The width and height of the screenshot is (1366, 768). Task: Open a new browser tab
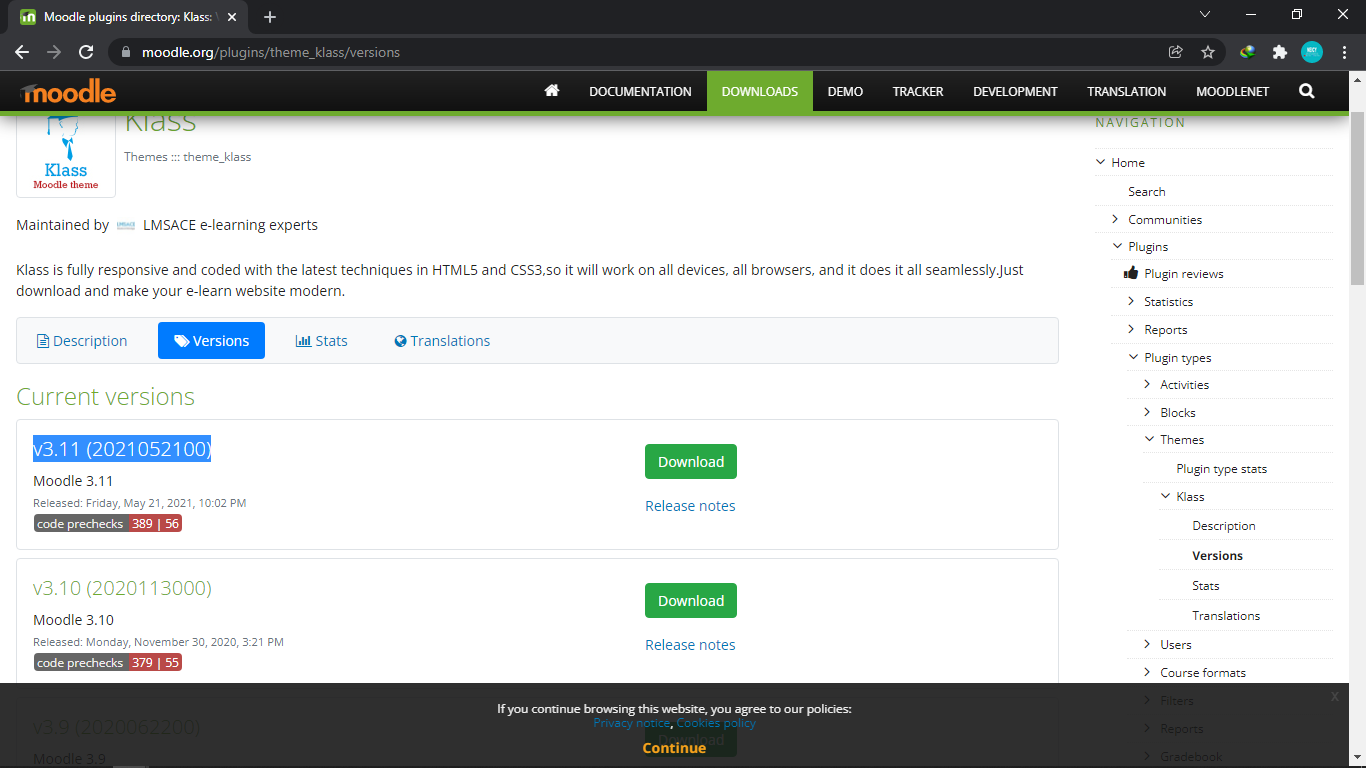click(x=270, y=17)
